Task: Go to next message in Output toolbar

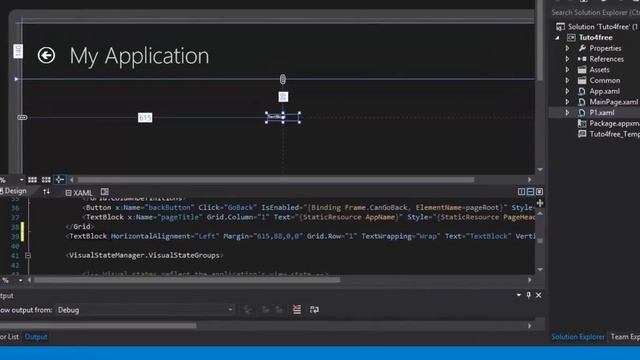Action: tap(279, 310)
